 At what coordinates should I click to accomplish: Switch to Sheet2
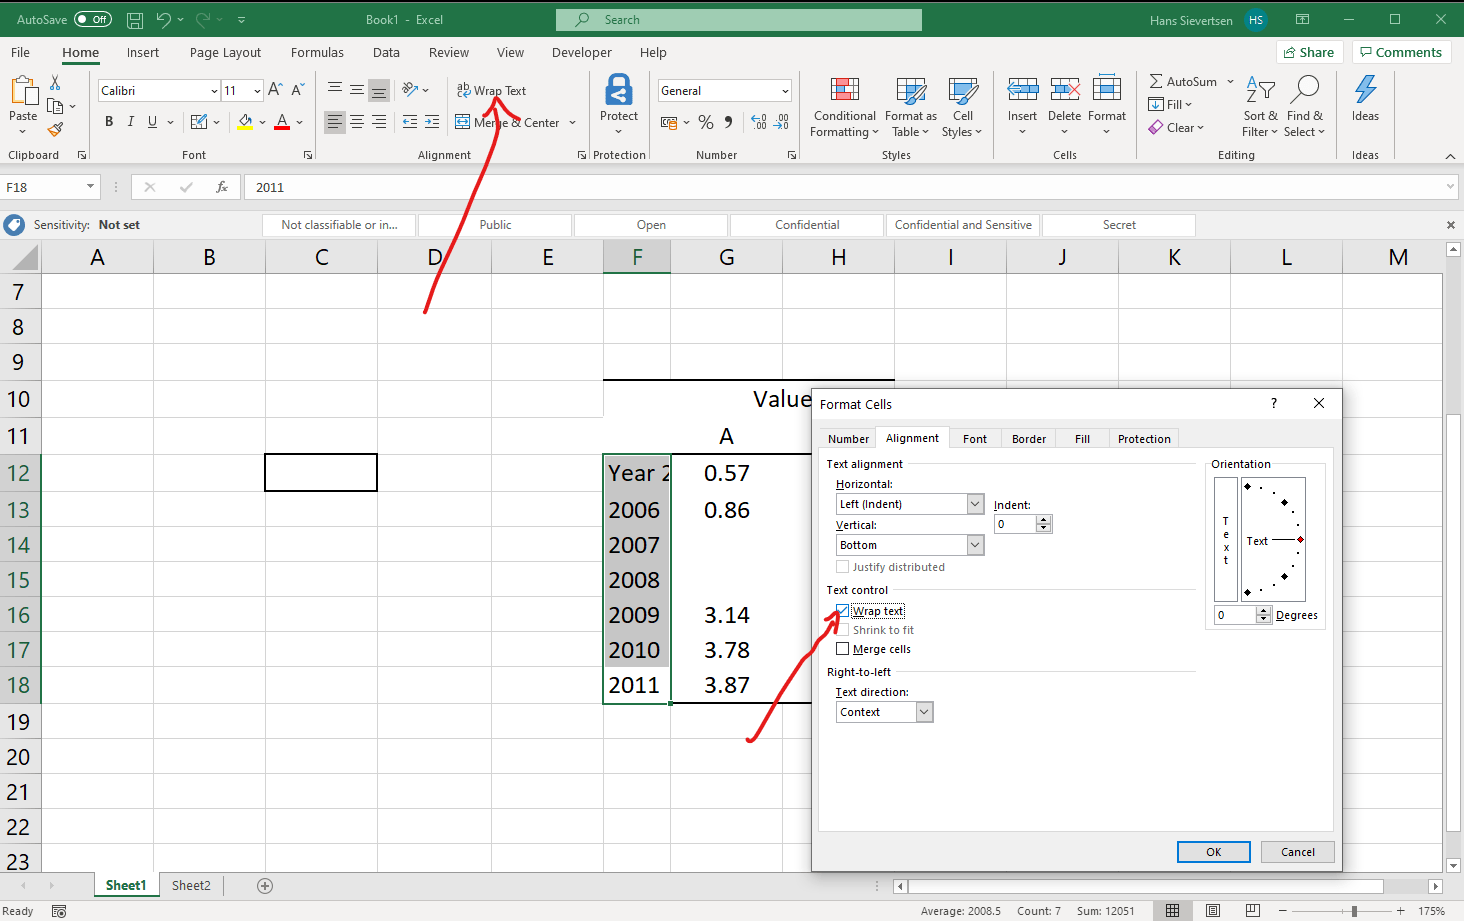pos(190,884)
